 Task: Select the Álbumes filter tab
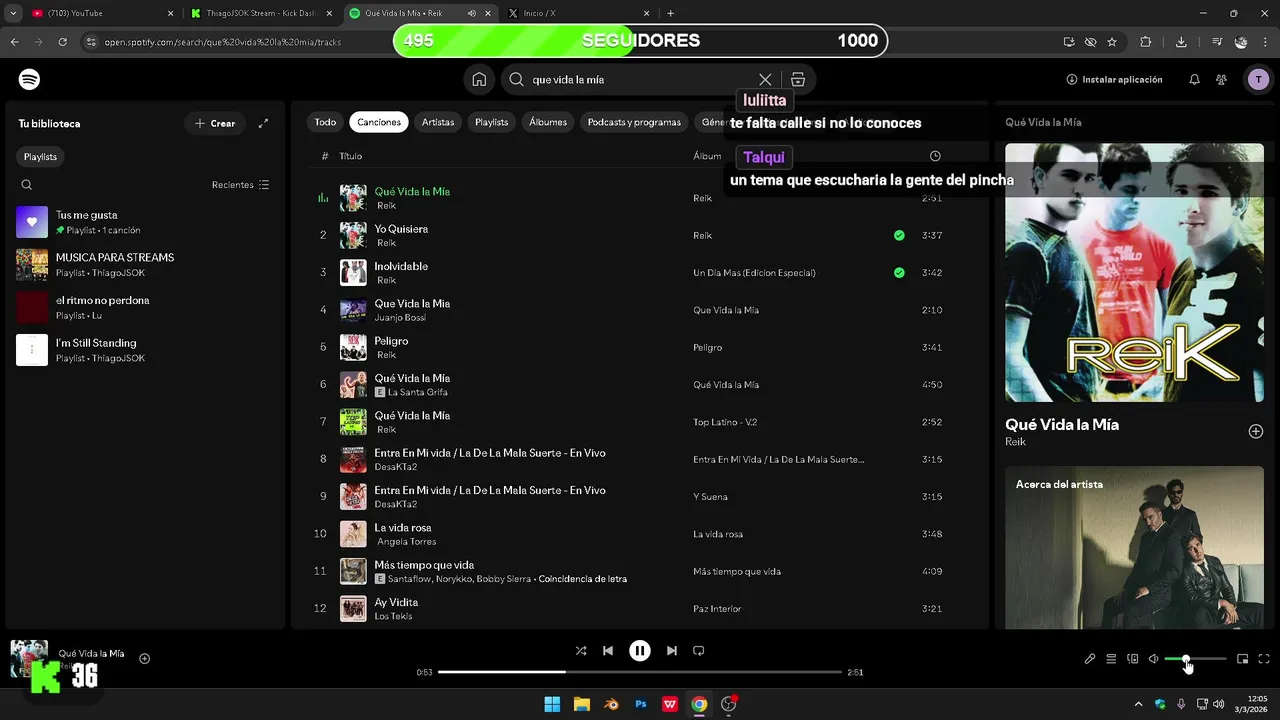click(x=548, y=122)
